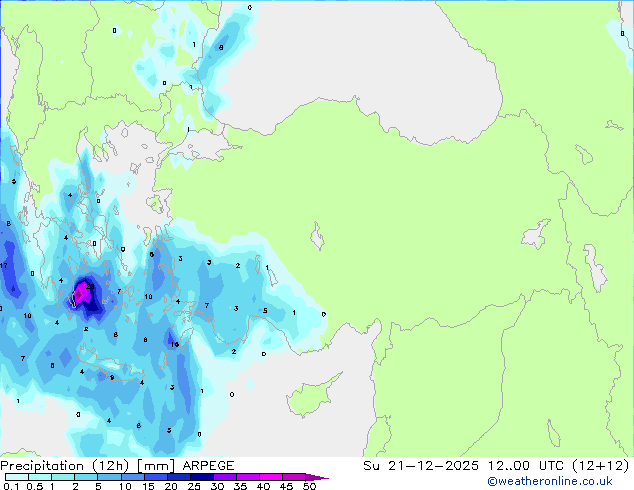634x490 pixels.
Task: Click the 35–40 mm legend color swatch
Action: 247,477
